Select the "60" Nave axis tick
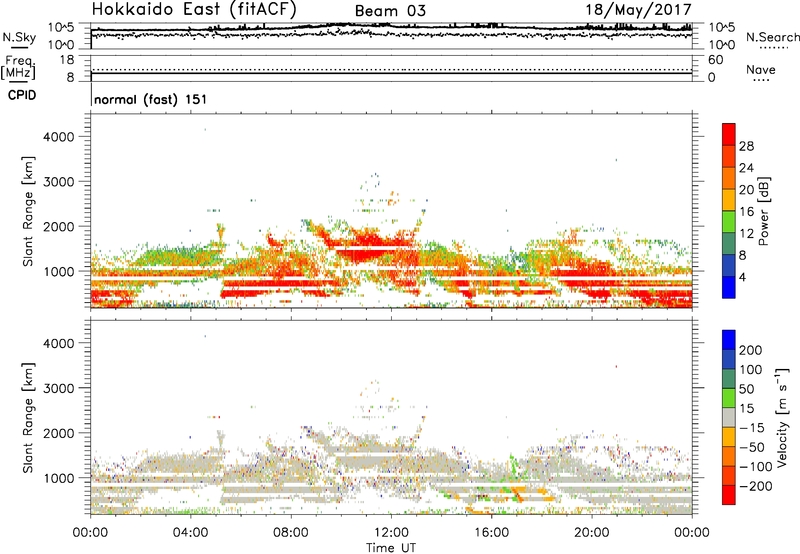Image resolution: width=800 pixels, height=554 pixels. [715, 60]
